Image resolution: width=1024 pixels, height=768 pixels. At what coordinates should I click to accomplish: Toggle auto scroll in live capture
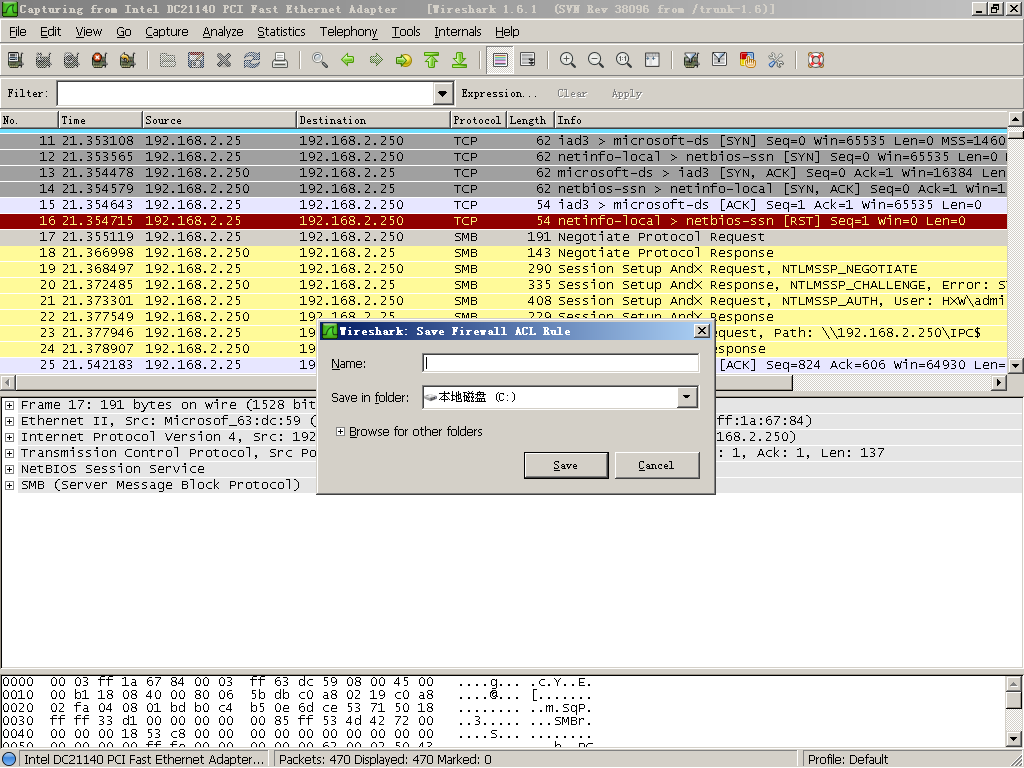coord(528,60)
